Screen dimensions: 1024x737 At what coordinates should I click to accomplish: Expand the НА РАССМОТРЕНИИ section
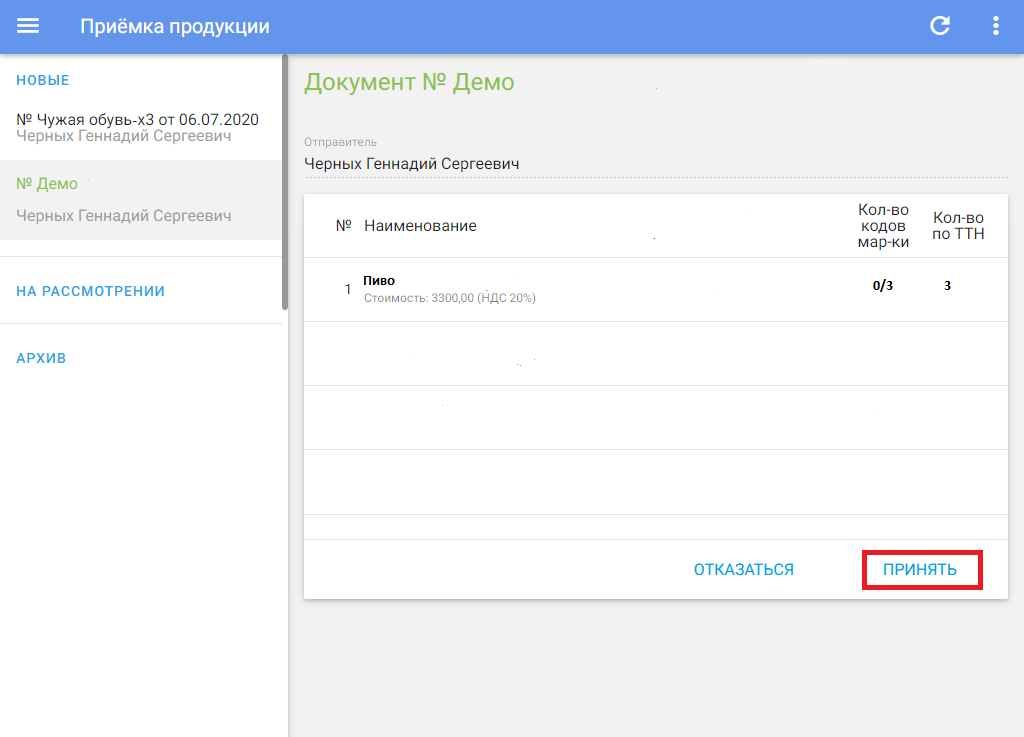coord(90,291)
